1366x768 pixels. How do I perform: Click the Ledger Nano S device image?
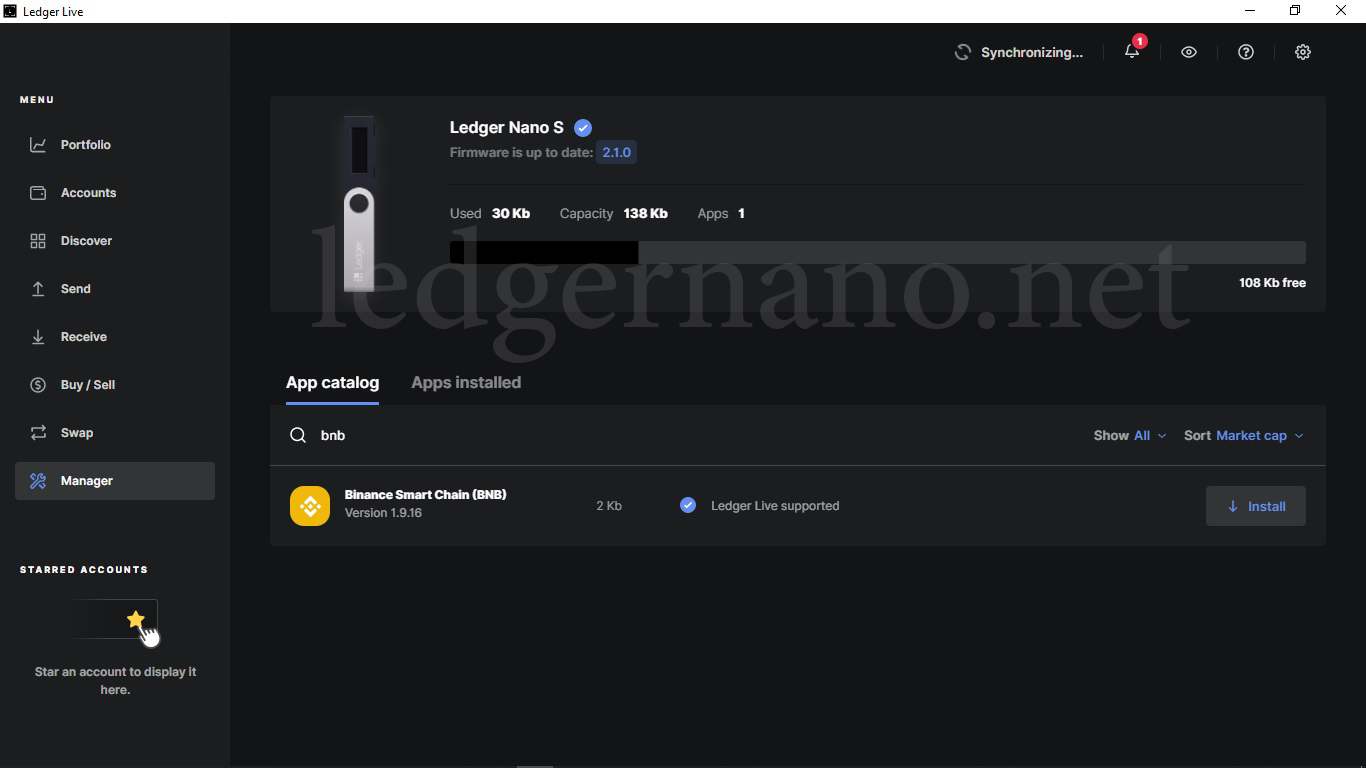click(359, 204)
